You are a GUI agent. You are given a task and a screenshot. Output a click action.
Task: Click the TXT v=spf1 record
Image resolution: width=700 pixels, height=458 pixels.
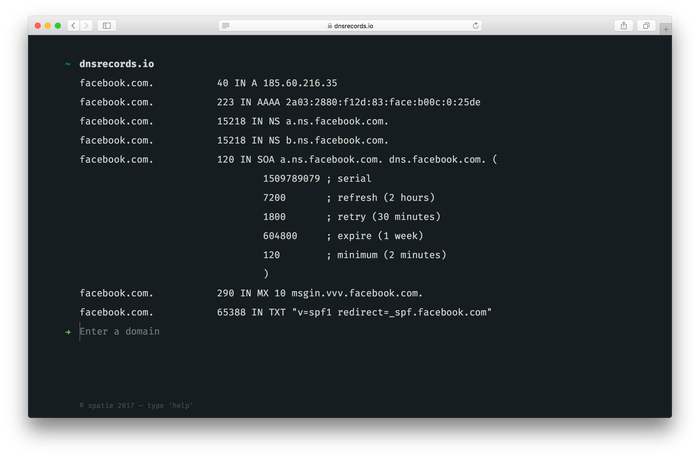354,312
